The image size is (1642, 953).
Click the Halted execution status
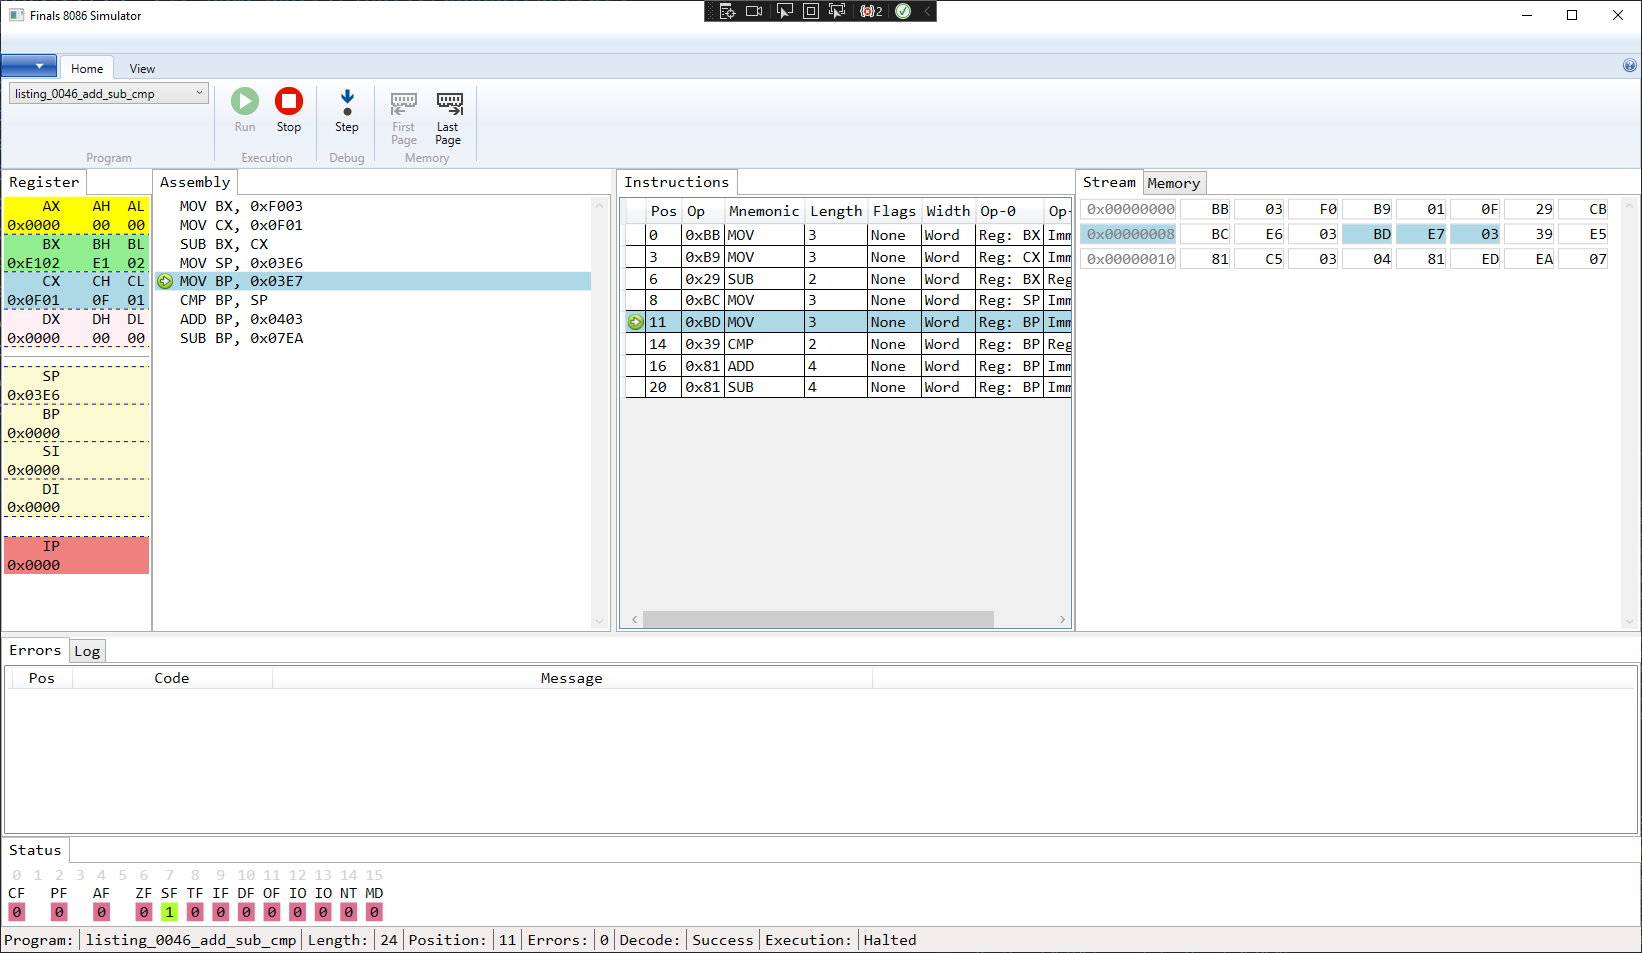click(x=890, y=940)
